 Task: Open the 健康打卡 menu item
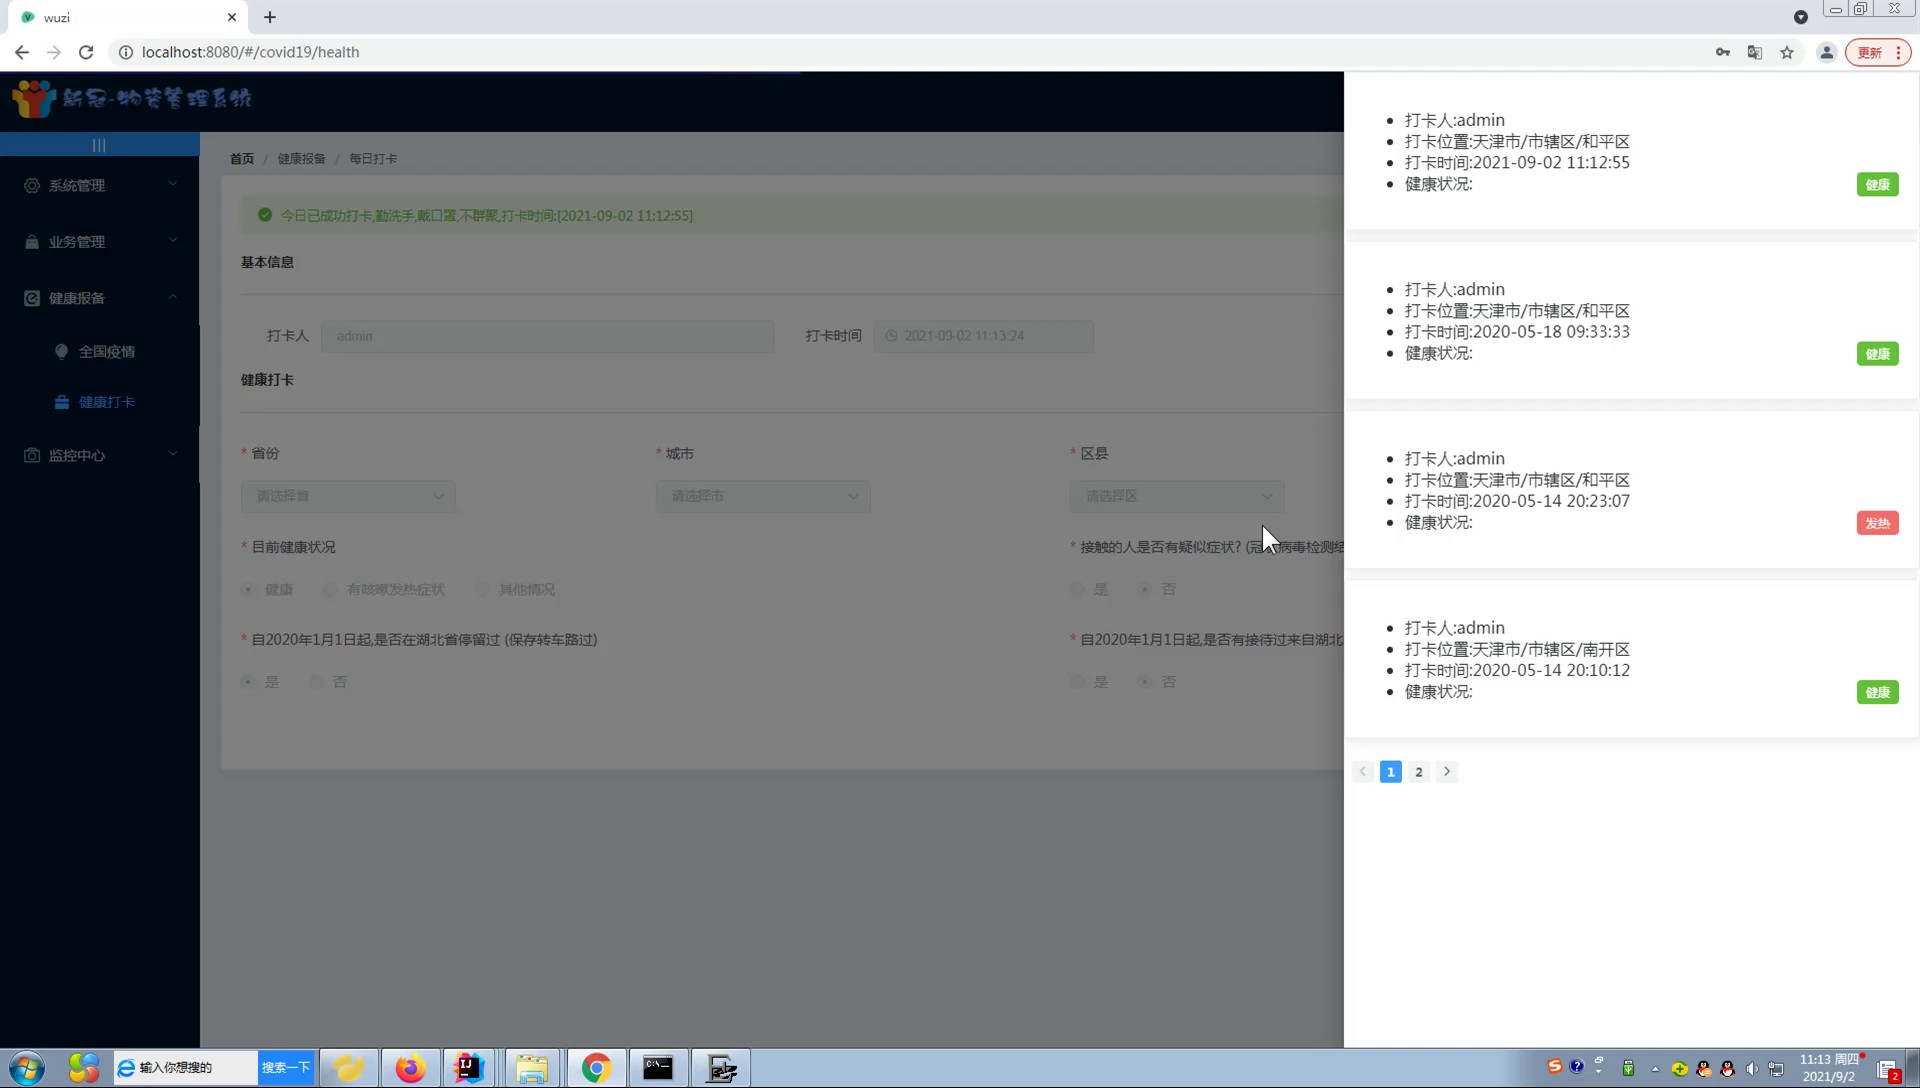pos(106,402)
